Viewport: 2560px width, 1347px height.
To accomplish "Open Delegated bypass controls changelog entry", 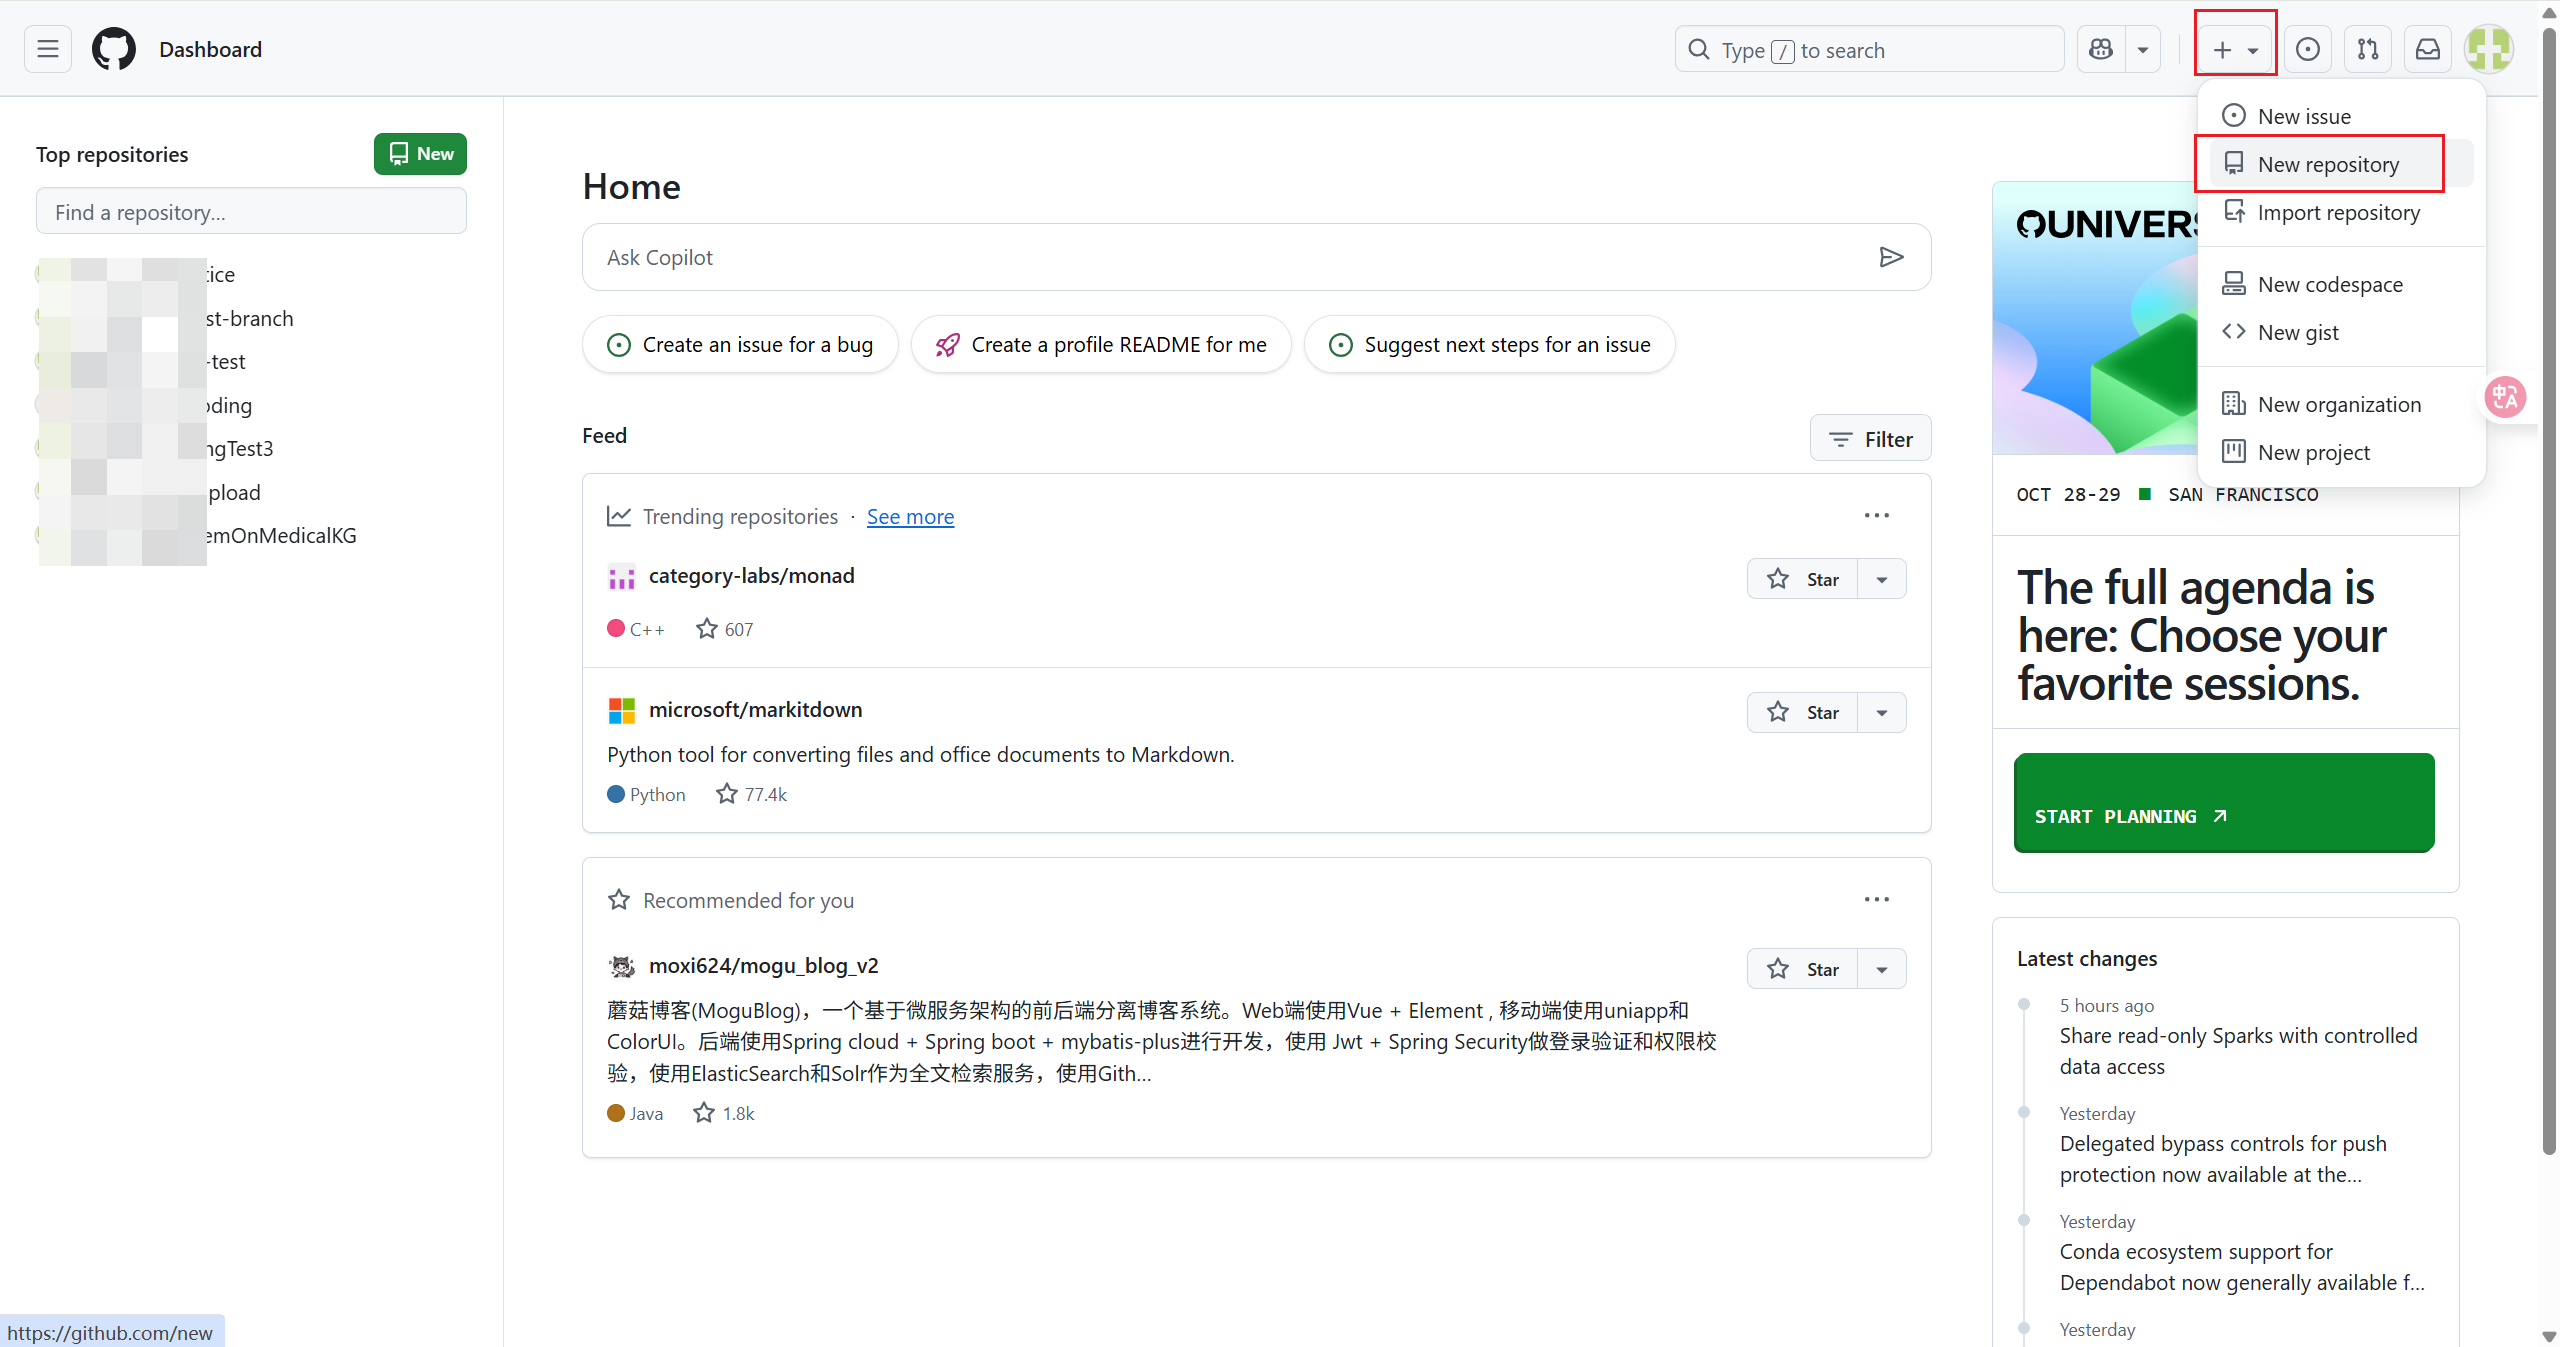I will tap(2223, 1158).
